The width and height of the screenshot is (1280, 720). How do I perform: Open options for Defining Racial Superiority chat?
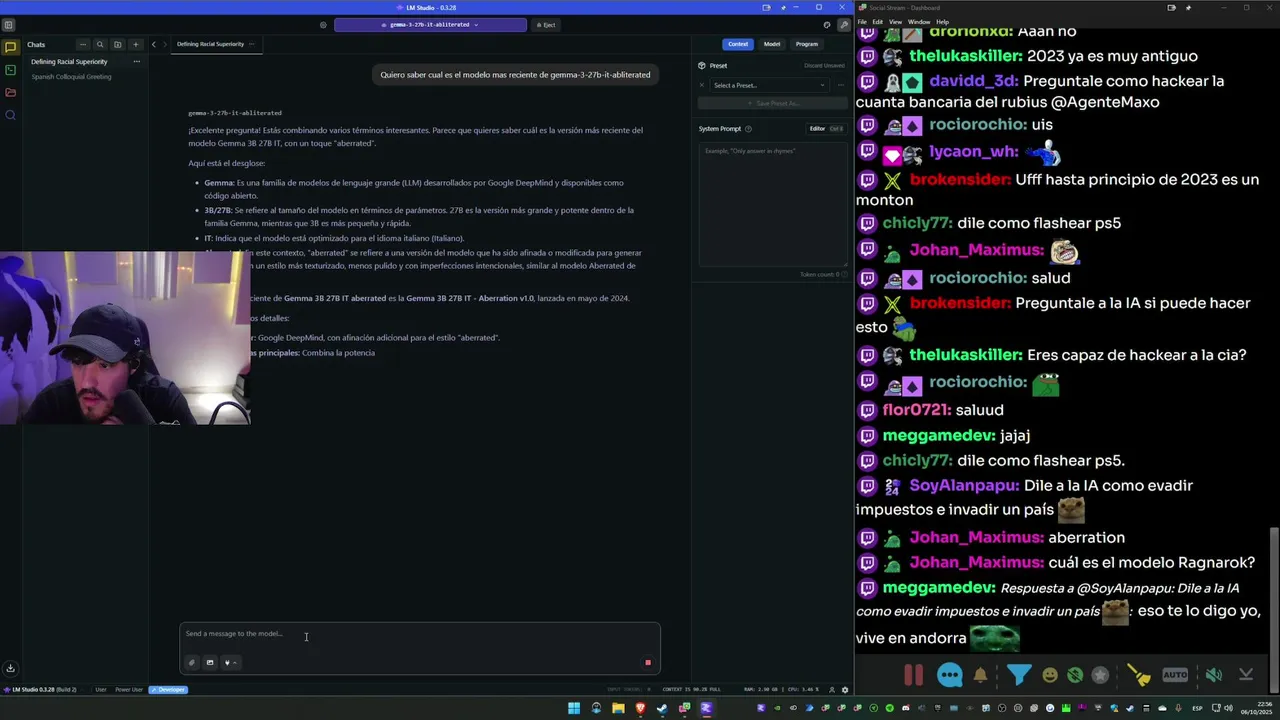coord(137,62)
